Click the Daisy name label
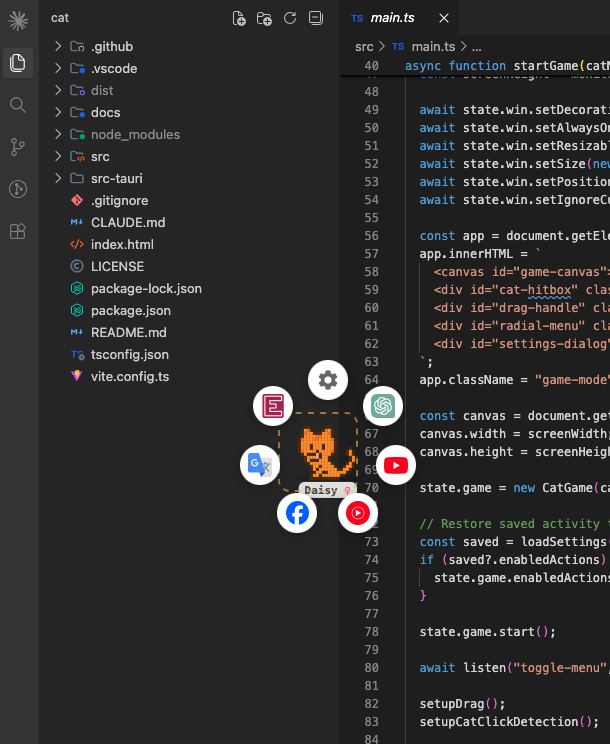610x744 pixels. tap(327, 490)
